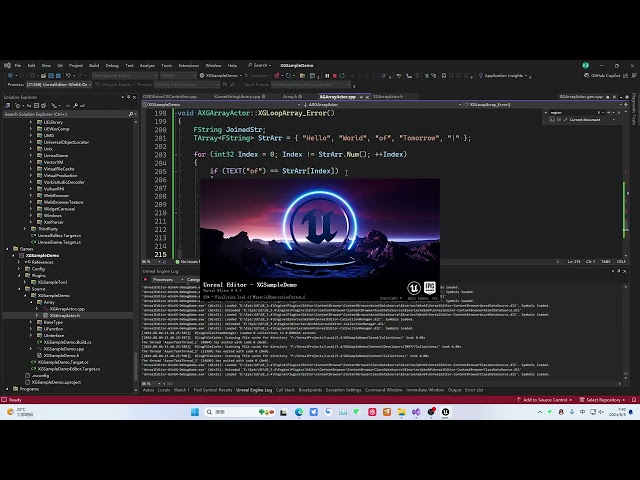Click the Visual Studio logo icon

point(7,65)
